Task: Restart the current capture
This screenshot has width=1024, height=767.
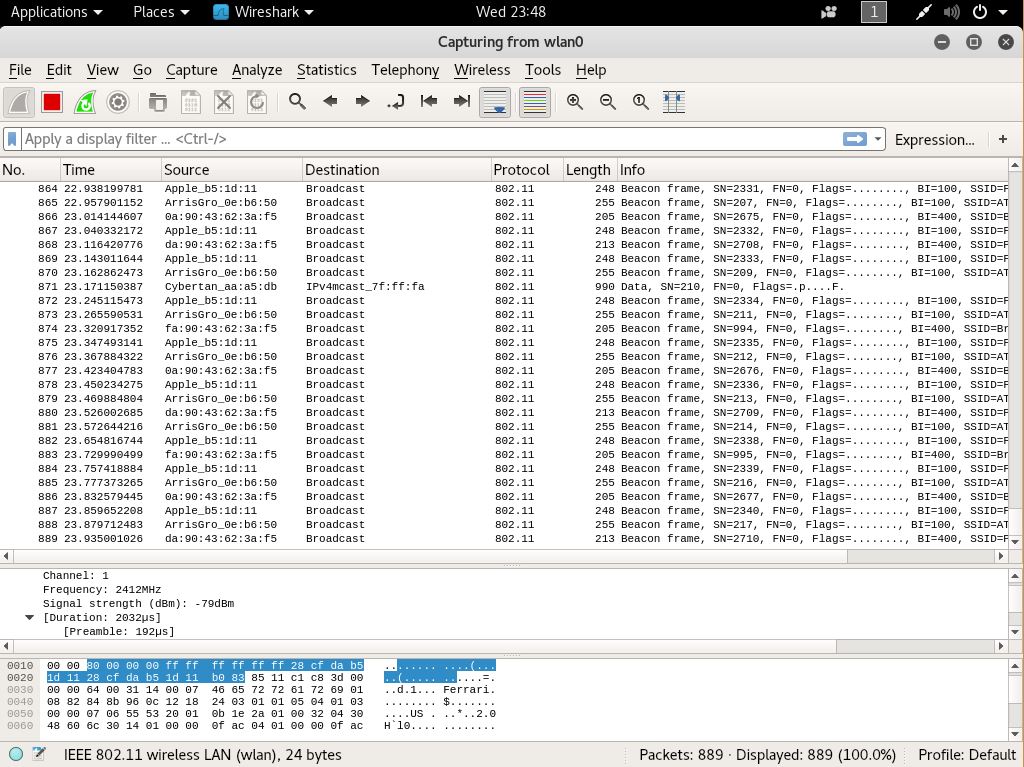Action: (85, 102)
